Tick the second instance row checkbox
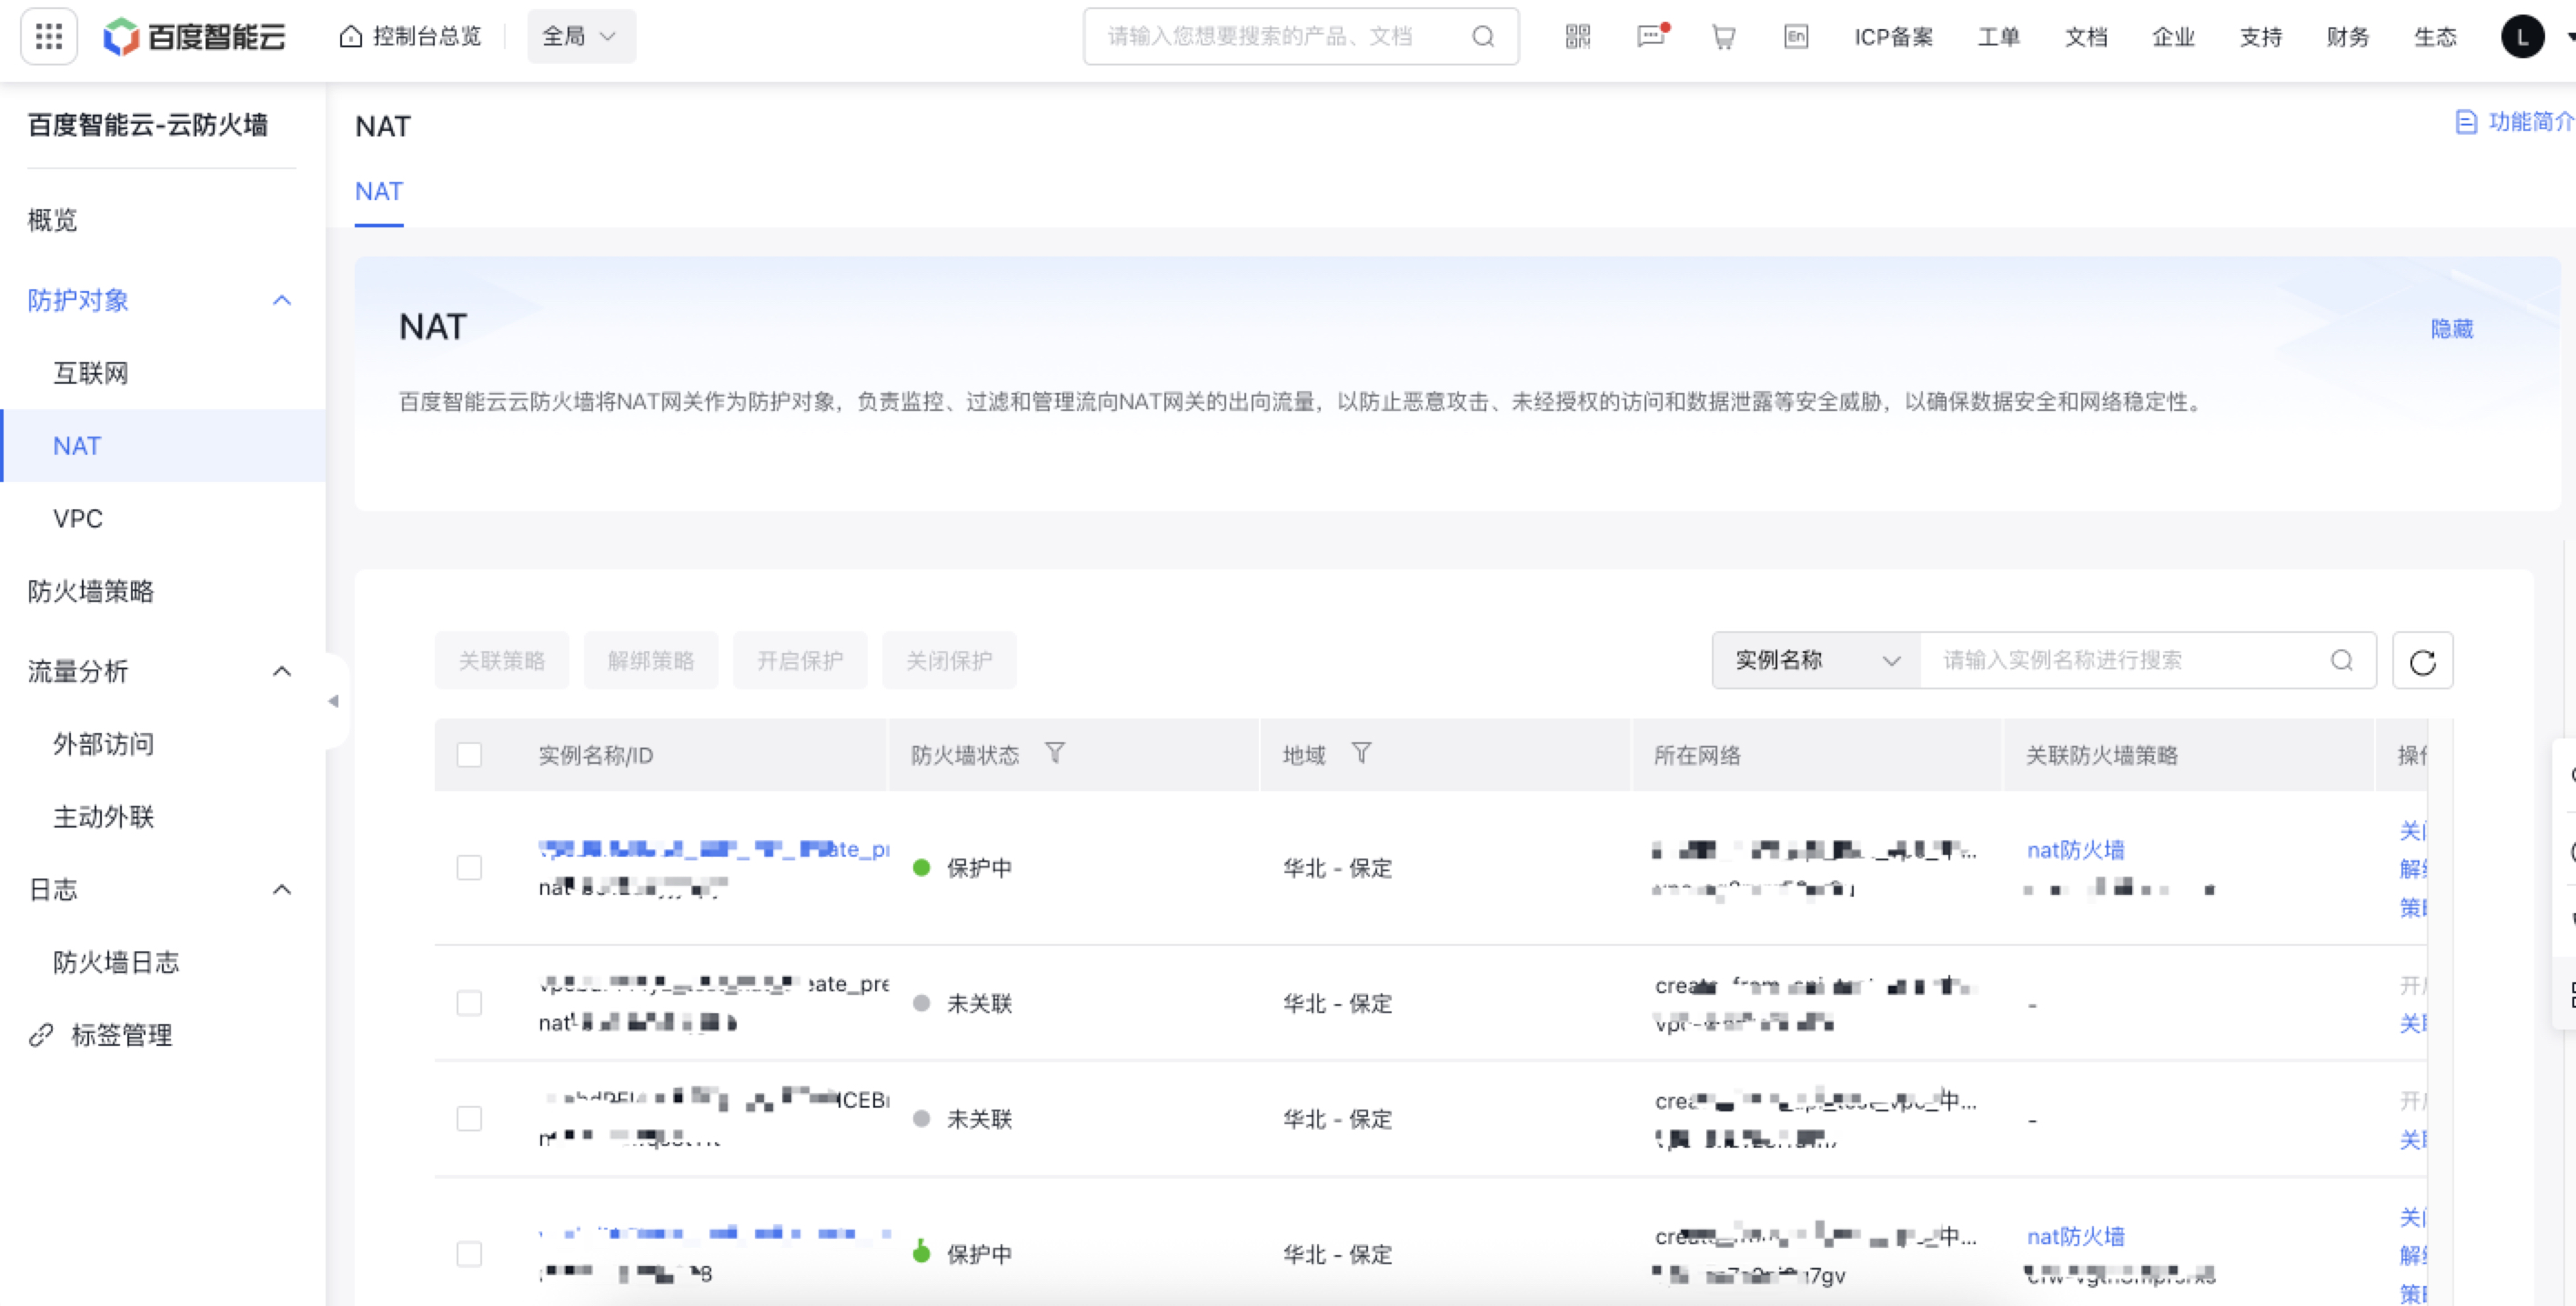 [469, 1003]
